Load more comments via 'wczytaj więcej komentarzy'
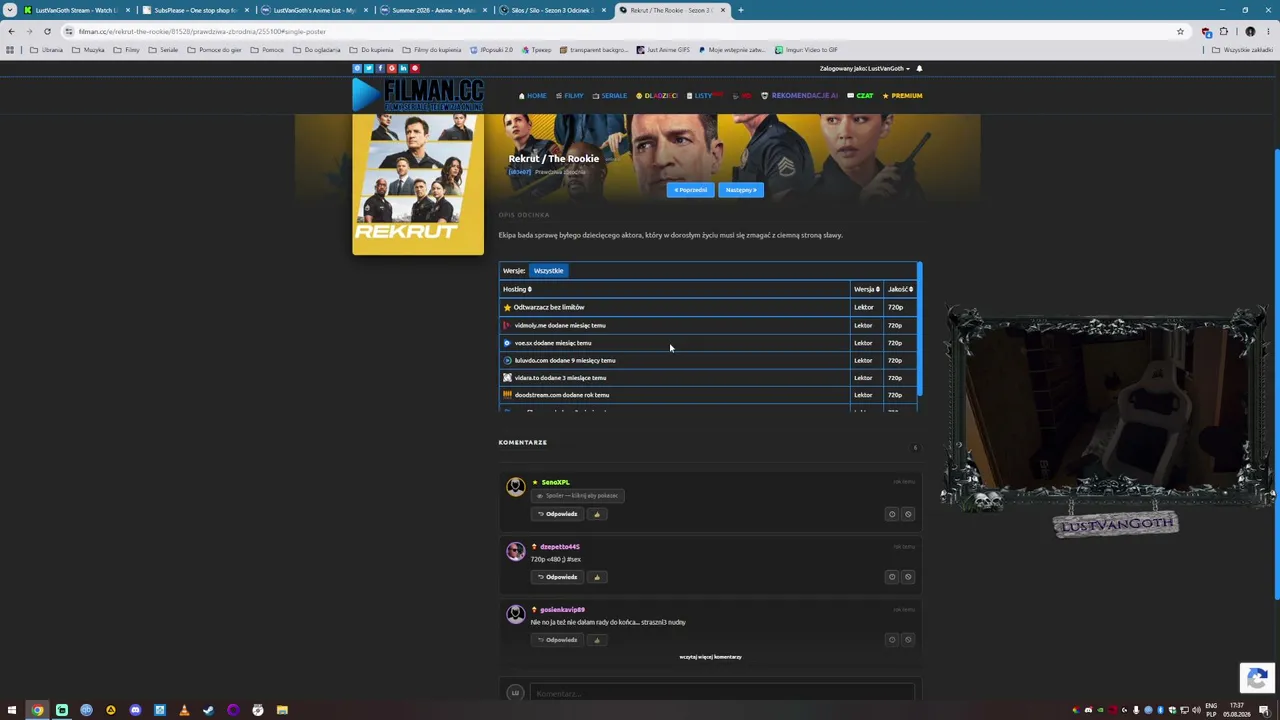1280x720 pixels. [710, 657]
